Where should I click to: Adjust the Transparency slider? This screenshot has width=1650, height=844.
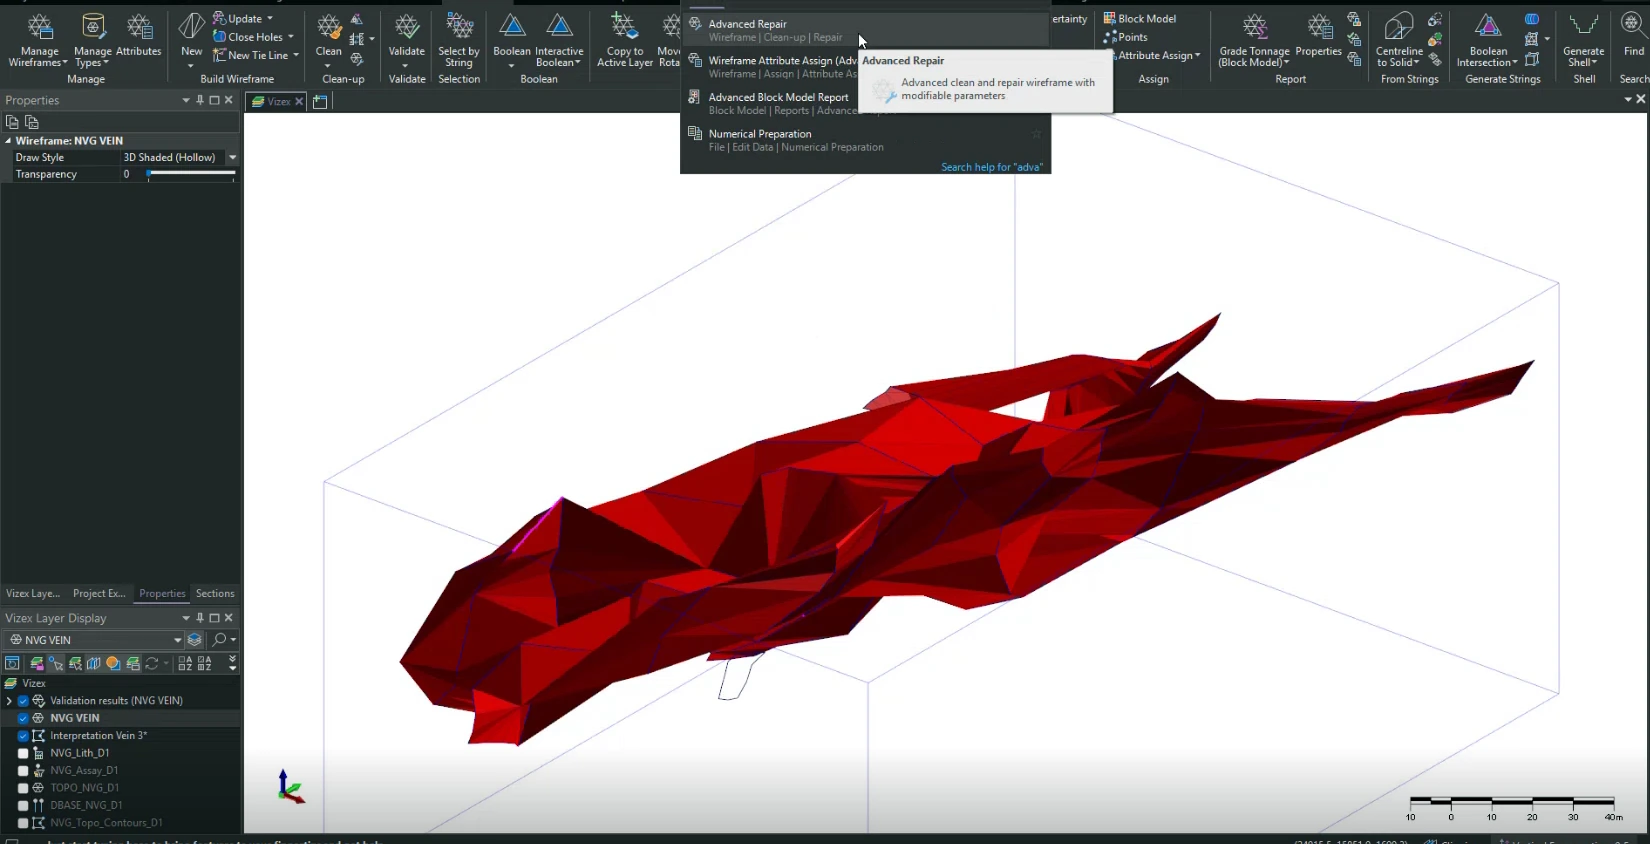pyautogui.click(x=191, y=174)
